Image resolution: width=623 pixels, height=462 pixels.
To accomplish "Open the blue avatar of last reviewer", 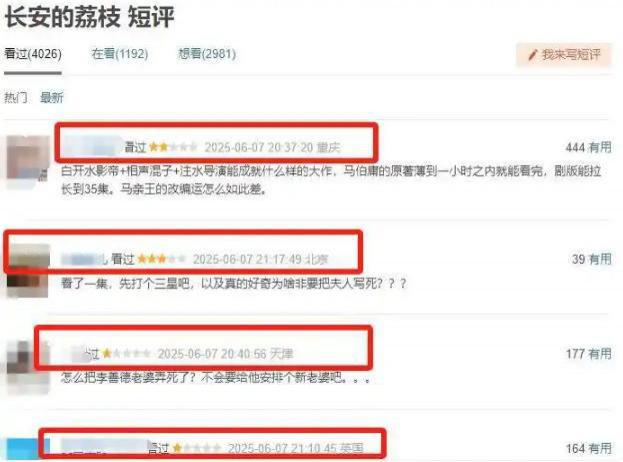I will tap(28, 449).
